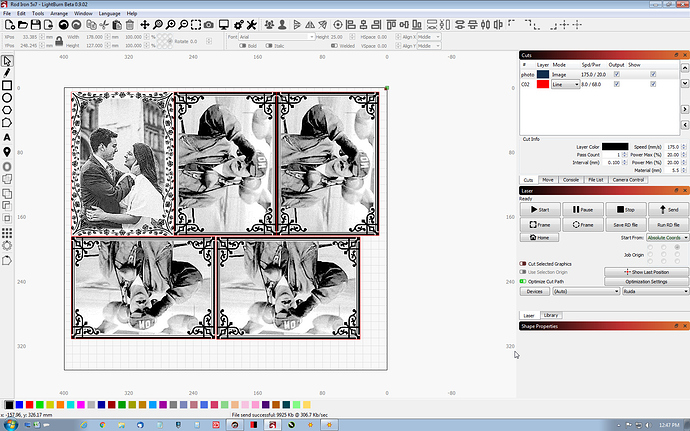Click the dashed-rectangle Frame Selection icon
690x431 pixels.
tap(196, 25)
